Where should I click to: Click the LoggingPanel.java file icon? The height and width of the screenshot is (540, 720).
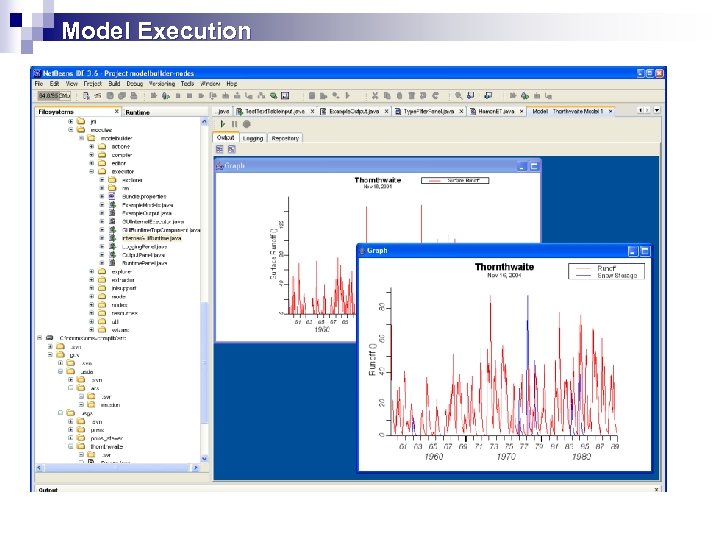(x=112, y=247)
